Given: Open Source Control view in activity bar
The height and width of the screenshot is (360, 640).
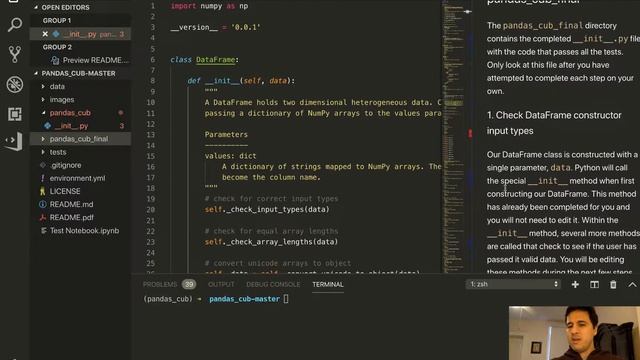Looking at the screenshot, I should pyautogui.click(x=15, y=54).
